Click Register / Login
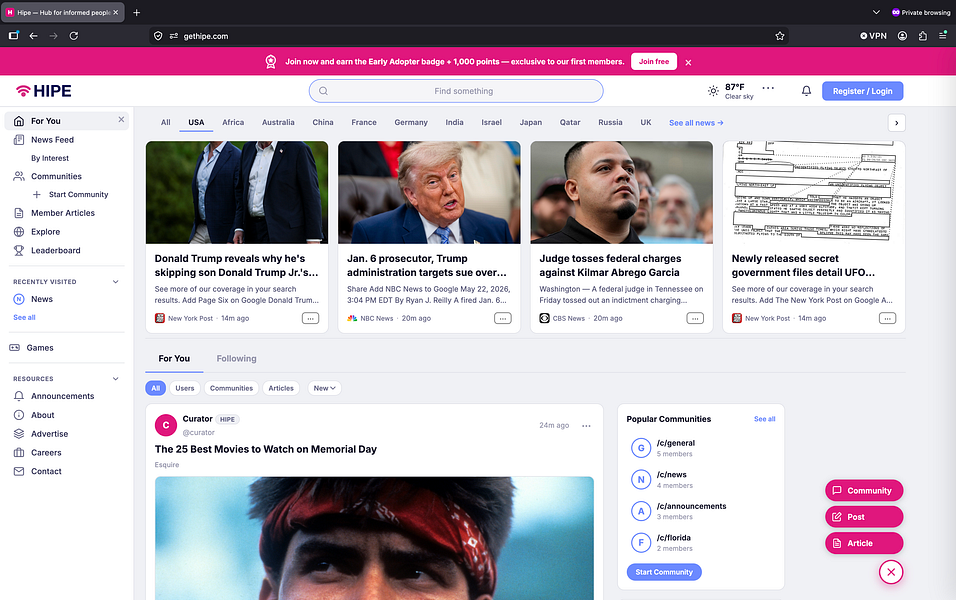 862,91
